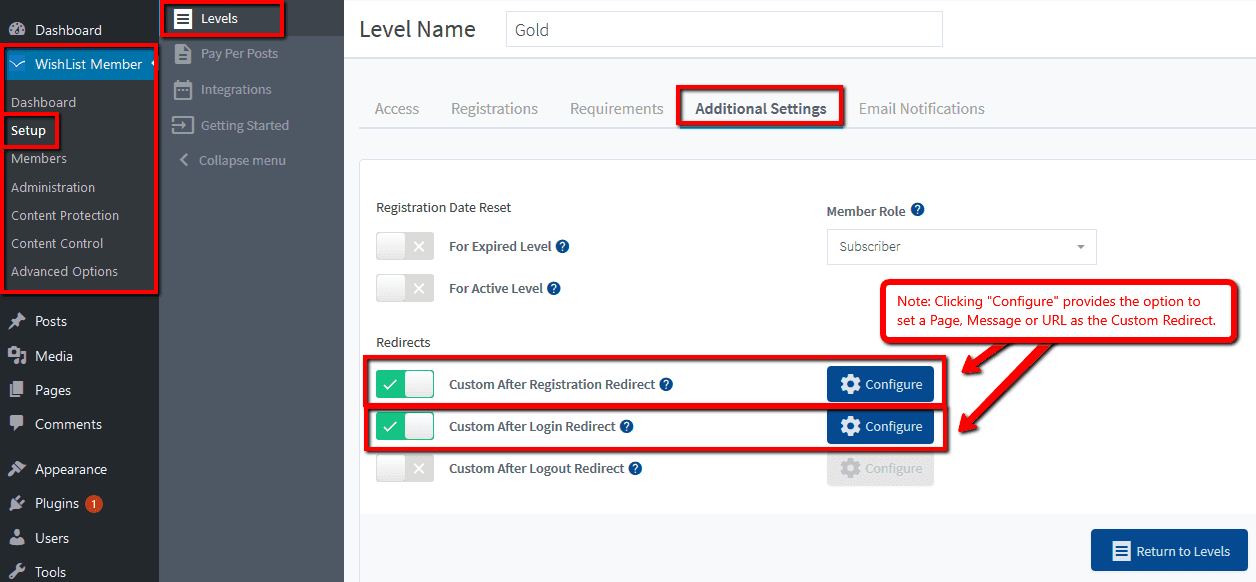This screenshot has width=1256, height=582.
Task: Switch to the Registrations tab
Action: [x=494, y=108]
